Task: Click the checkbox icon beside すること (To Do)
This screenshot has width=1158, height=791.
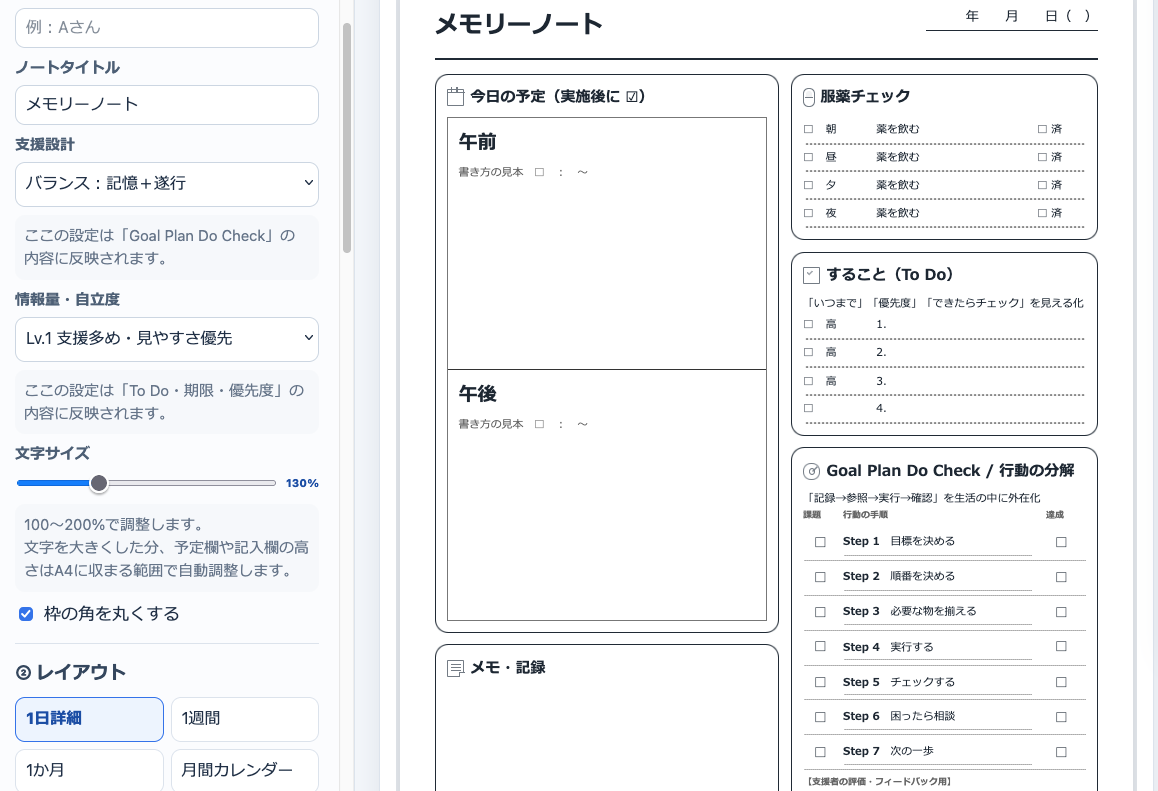Action: tap(811, 275)
